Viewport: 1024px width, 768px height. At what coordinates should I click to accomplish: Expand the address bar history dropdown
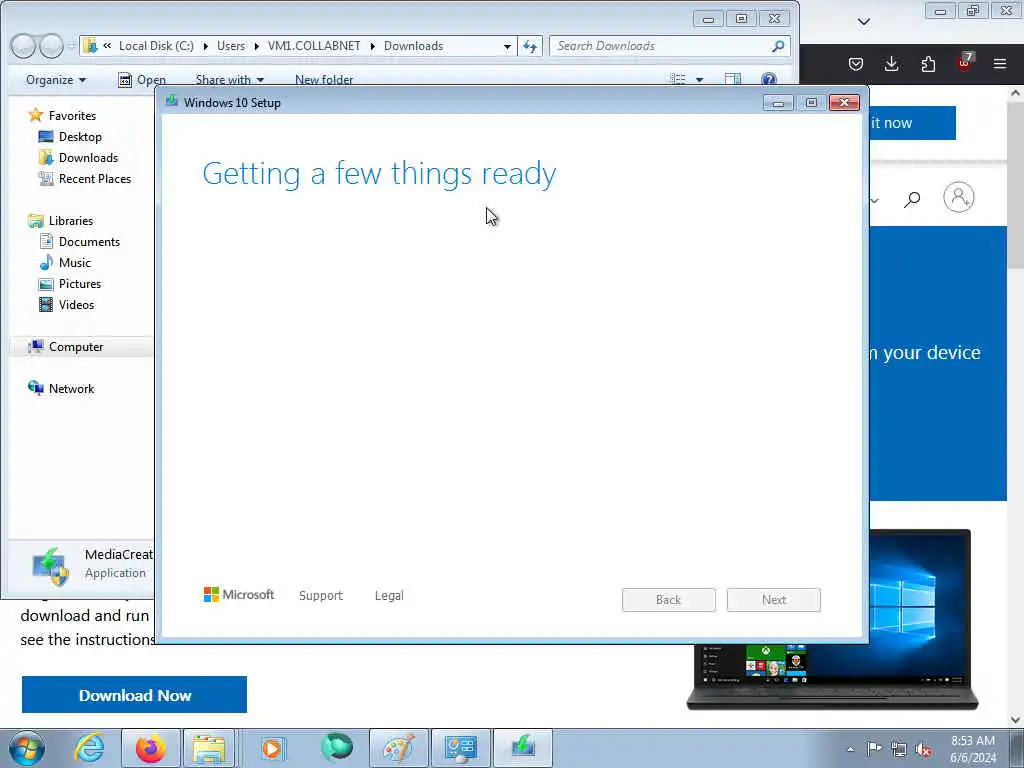(x=507, y=46)
